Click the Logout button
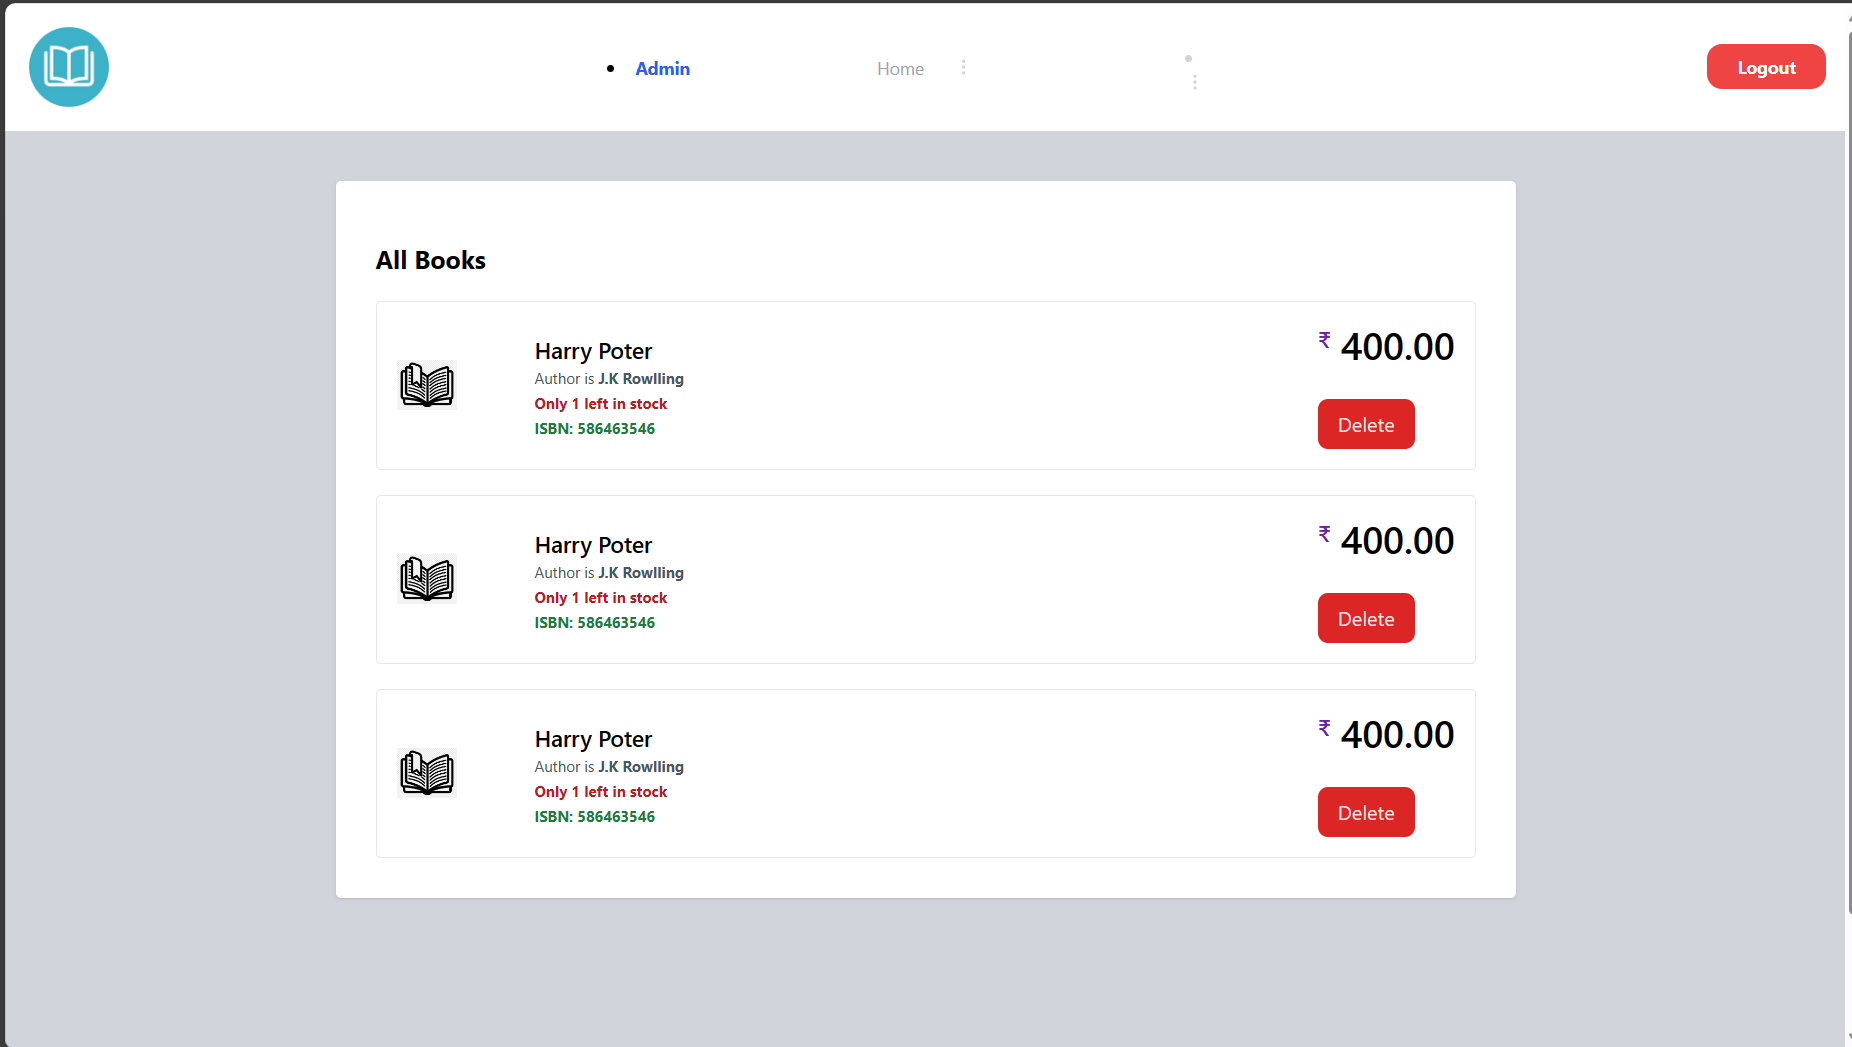 1766,66
